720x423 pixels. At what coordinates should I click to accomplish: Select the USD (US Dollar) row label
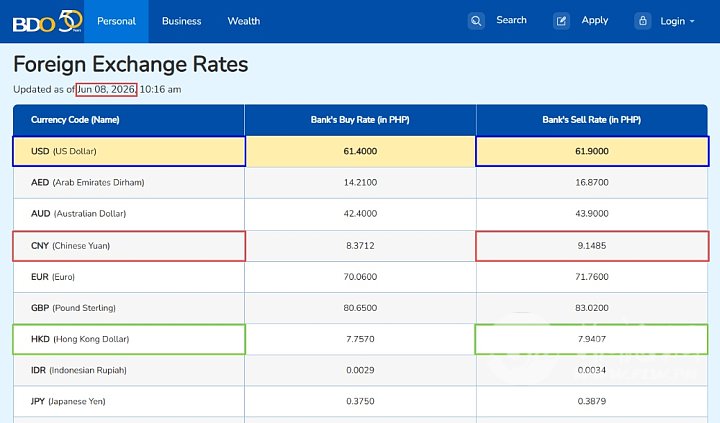click(x=64, y=151)
